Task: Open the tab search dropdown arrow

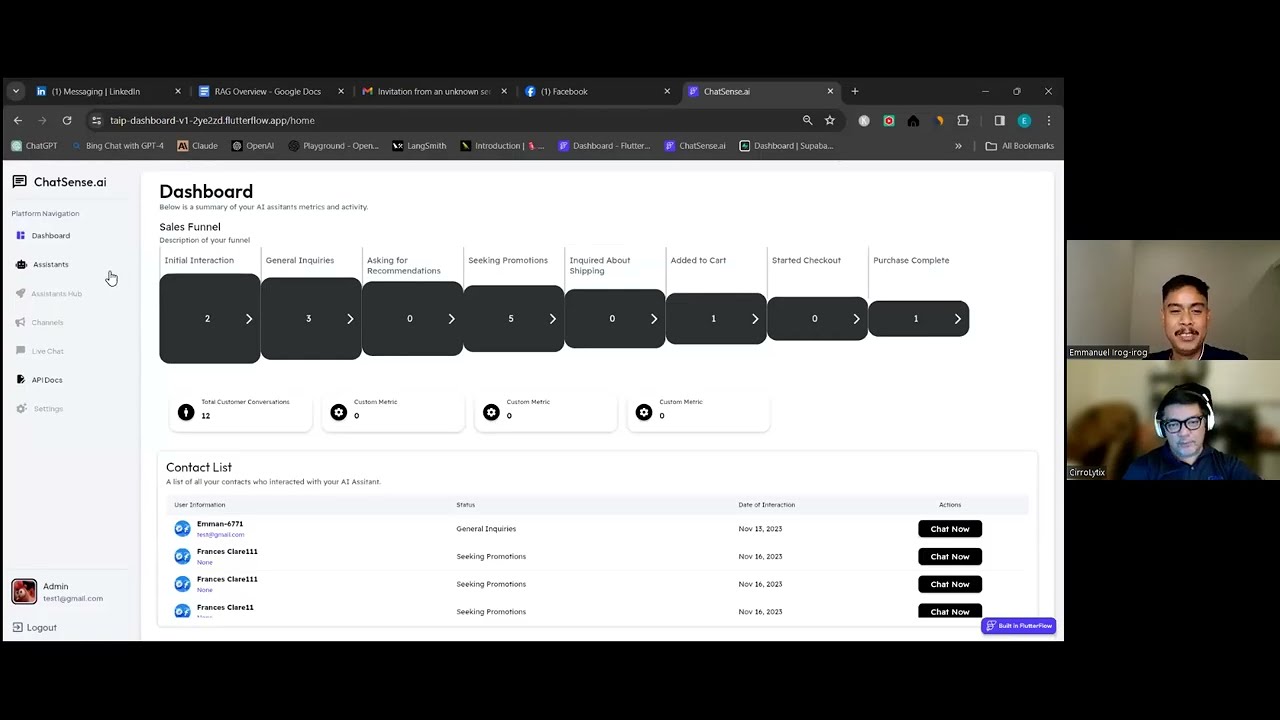Action: coord(15,91)
